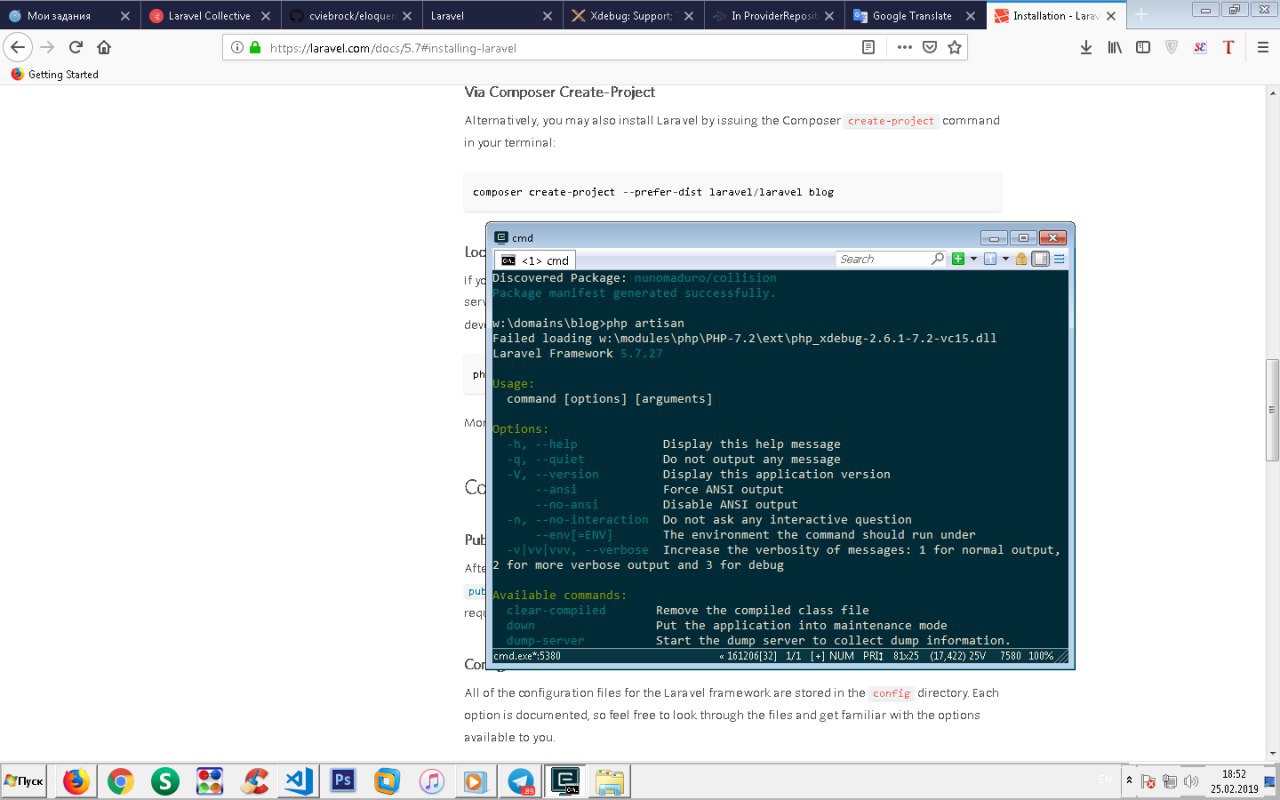Click composer create-project command code block
The image size is (1280, 800).
pos(732,191)
